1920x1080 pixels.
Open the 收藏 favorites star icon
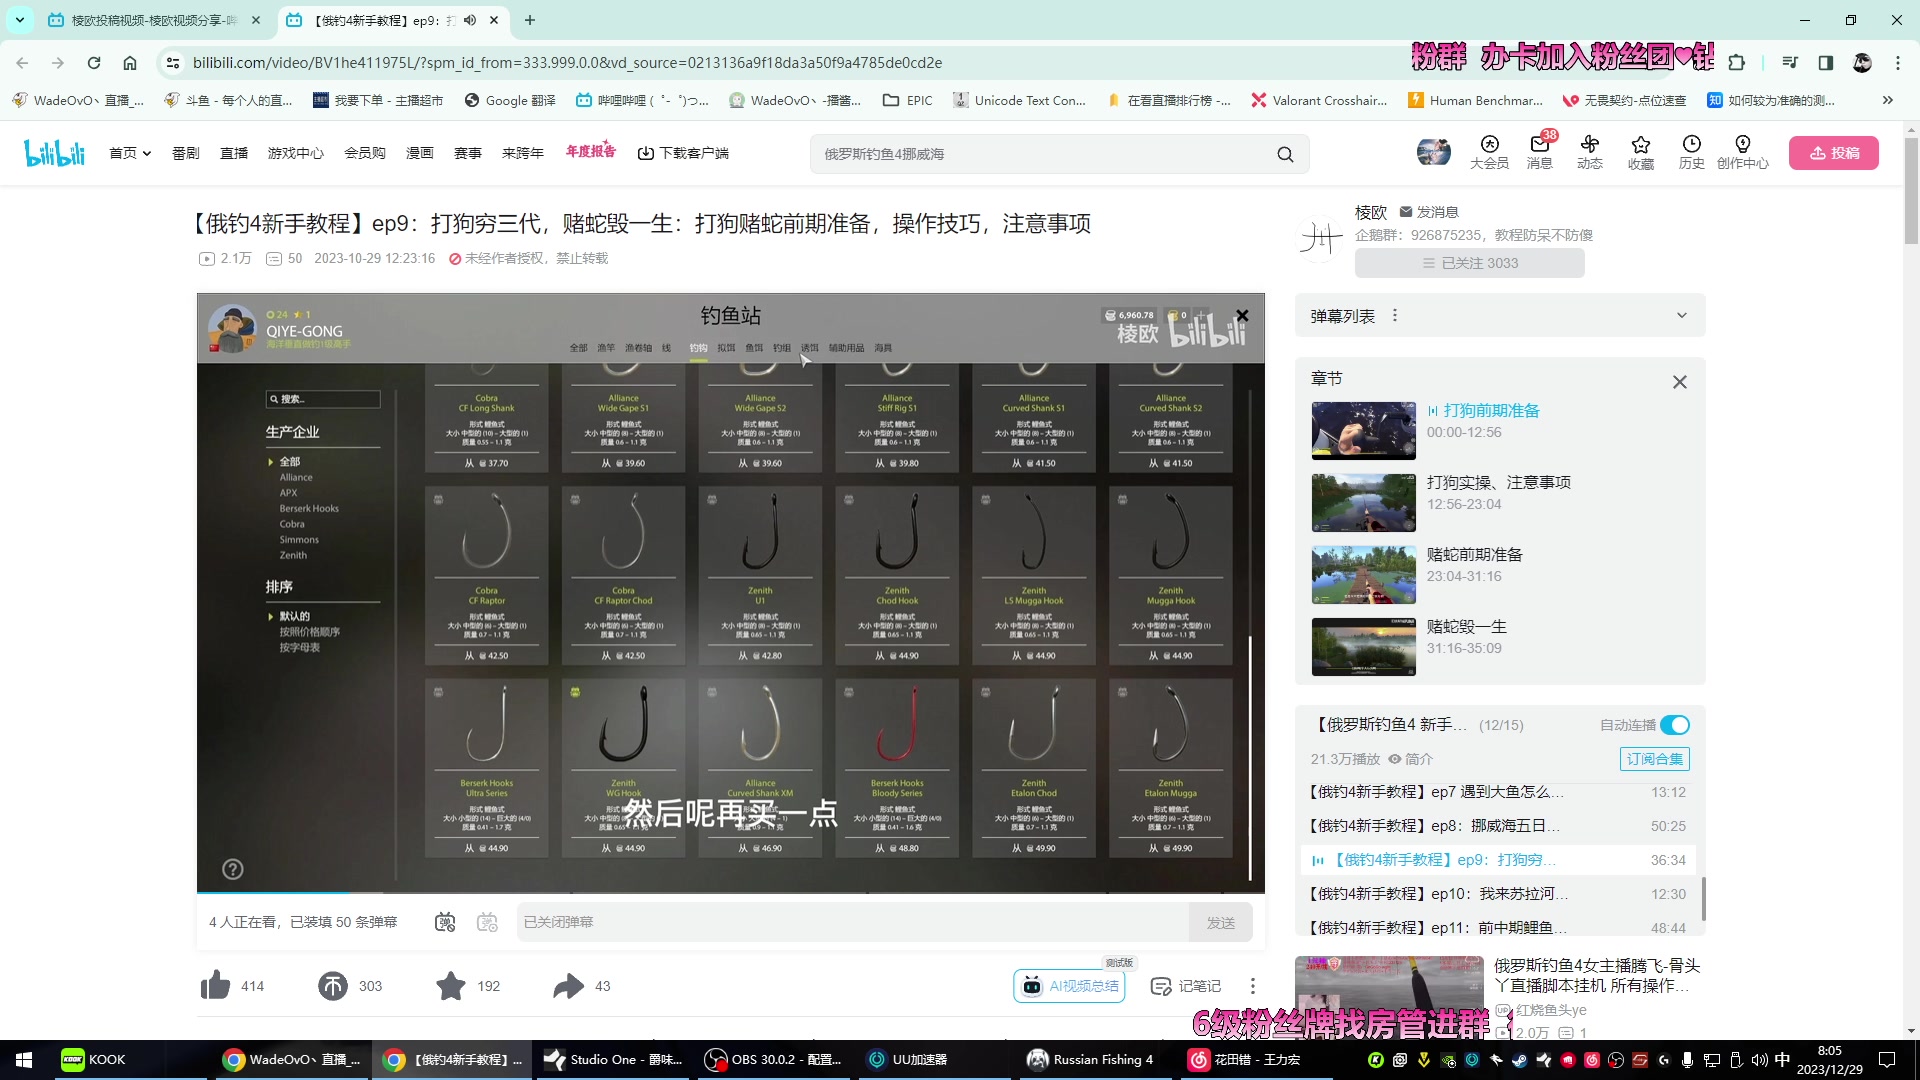(x=1640, y=152)
